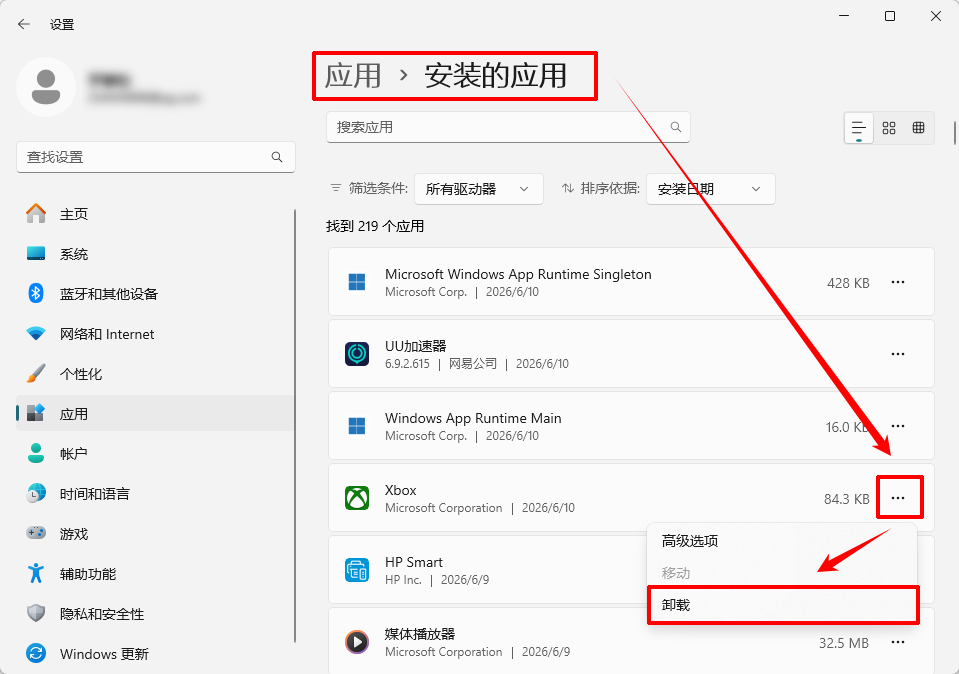Click the user profile avatar
Image resolution: width=959 pixels, height=674 pixels.
(46, 87)
